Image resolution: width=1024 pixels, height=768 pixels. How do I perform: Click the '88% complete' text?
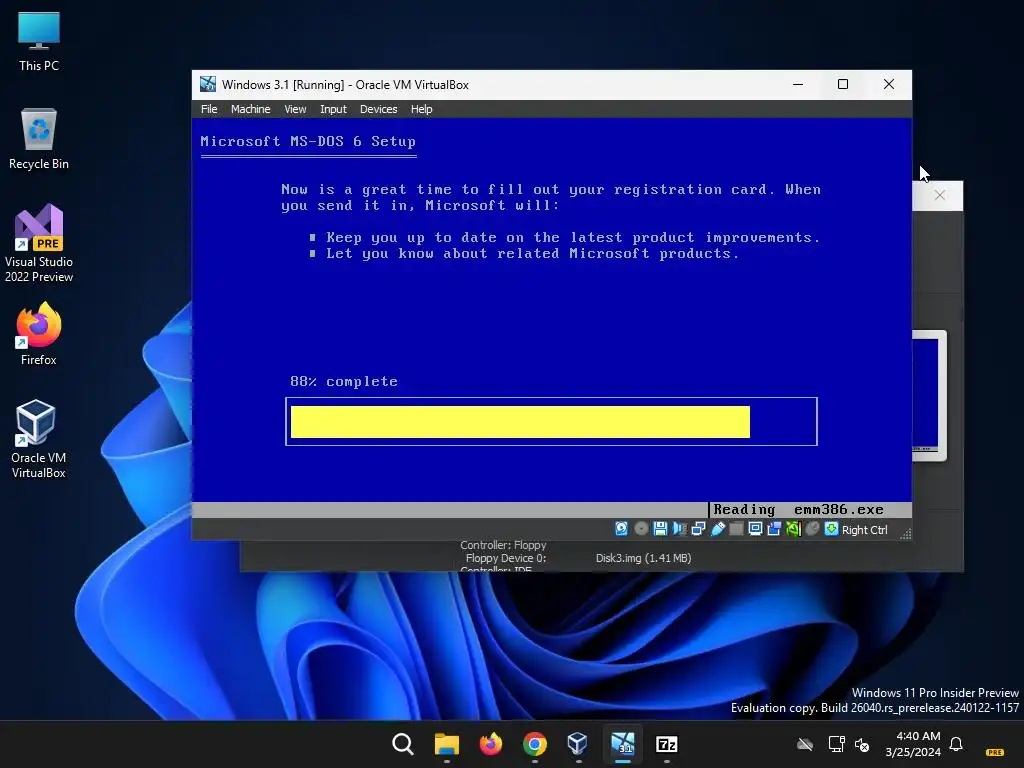(x=344, y=381)
